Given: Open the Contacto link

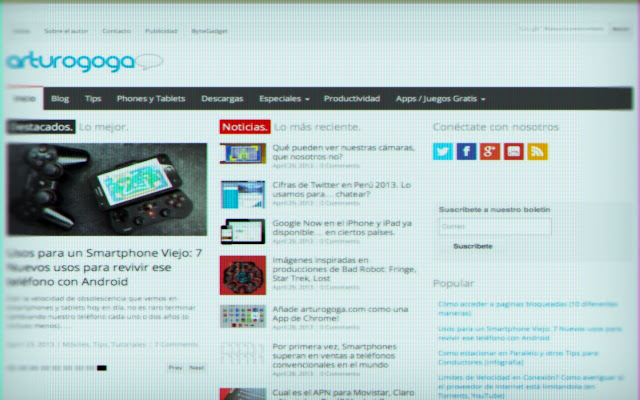Looking at the screenshot, I should point(116,31).
